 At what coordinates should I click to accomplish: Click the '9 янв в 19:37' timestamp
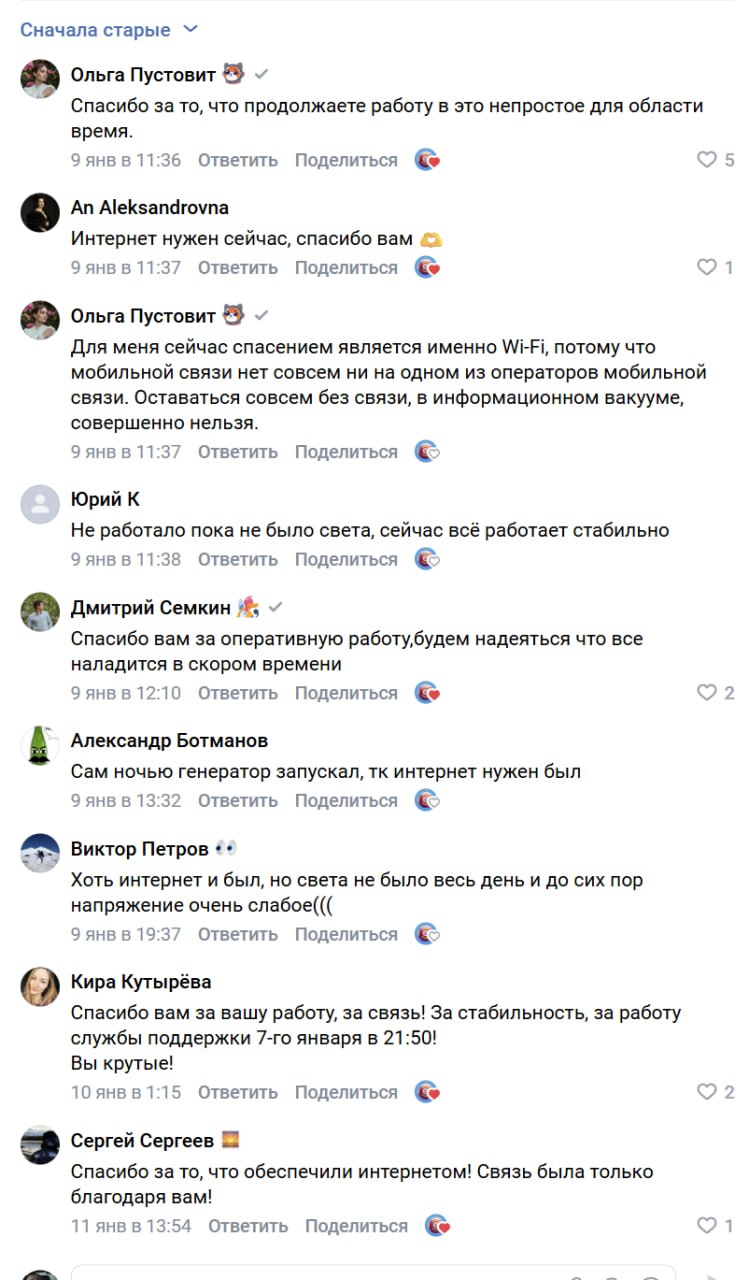click(x=126, y=934)
